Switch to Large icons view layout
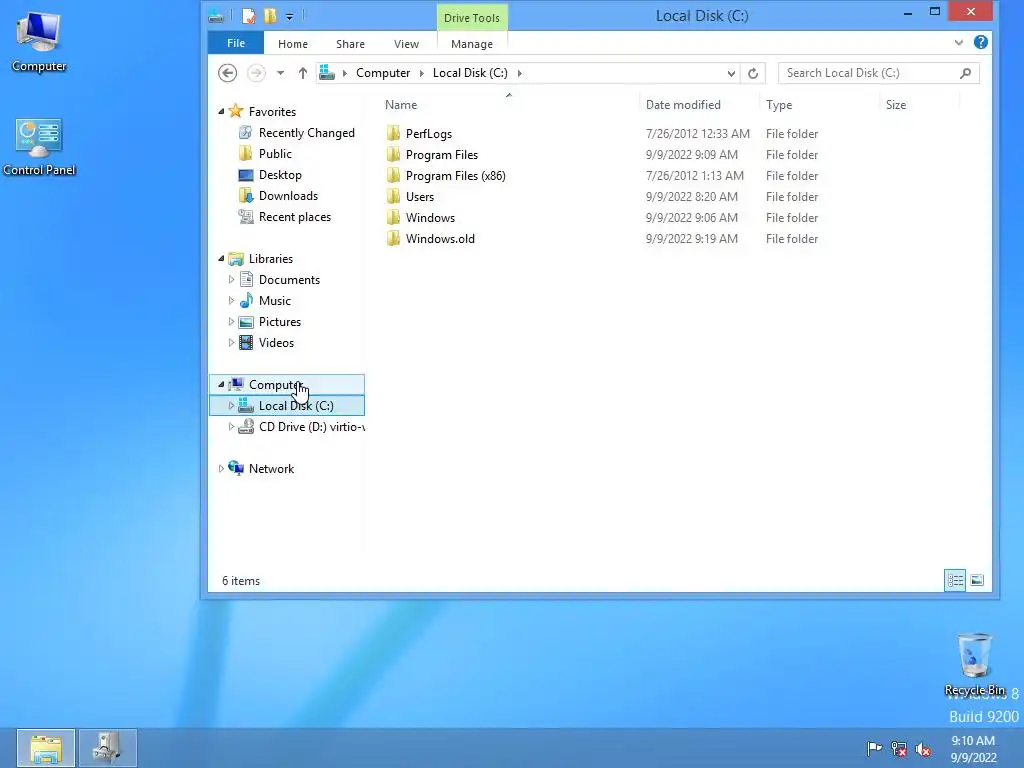 tap(977, 580)
